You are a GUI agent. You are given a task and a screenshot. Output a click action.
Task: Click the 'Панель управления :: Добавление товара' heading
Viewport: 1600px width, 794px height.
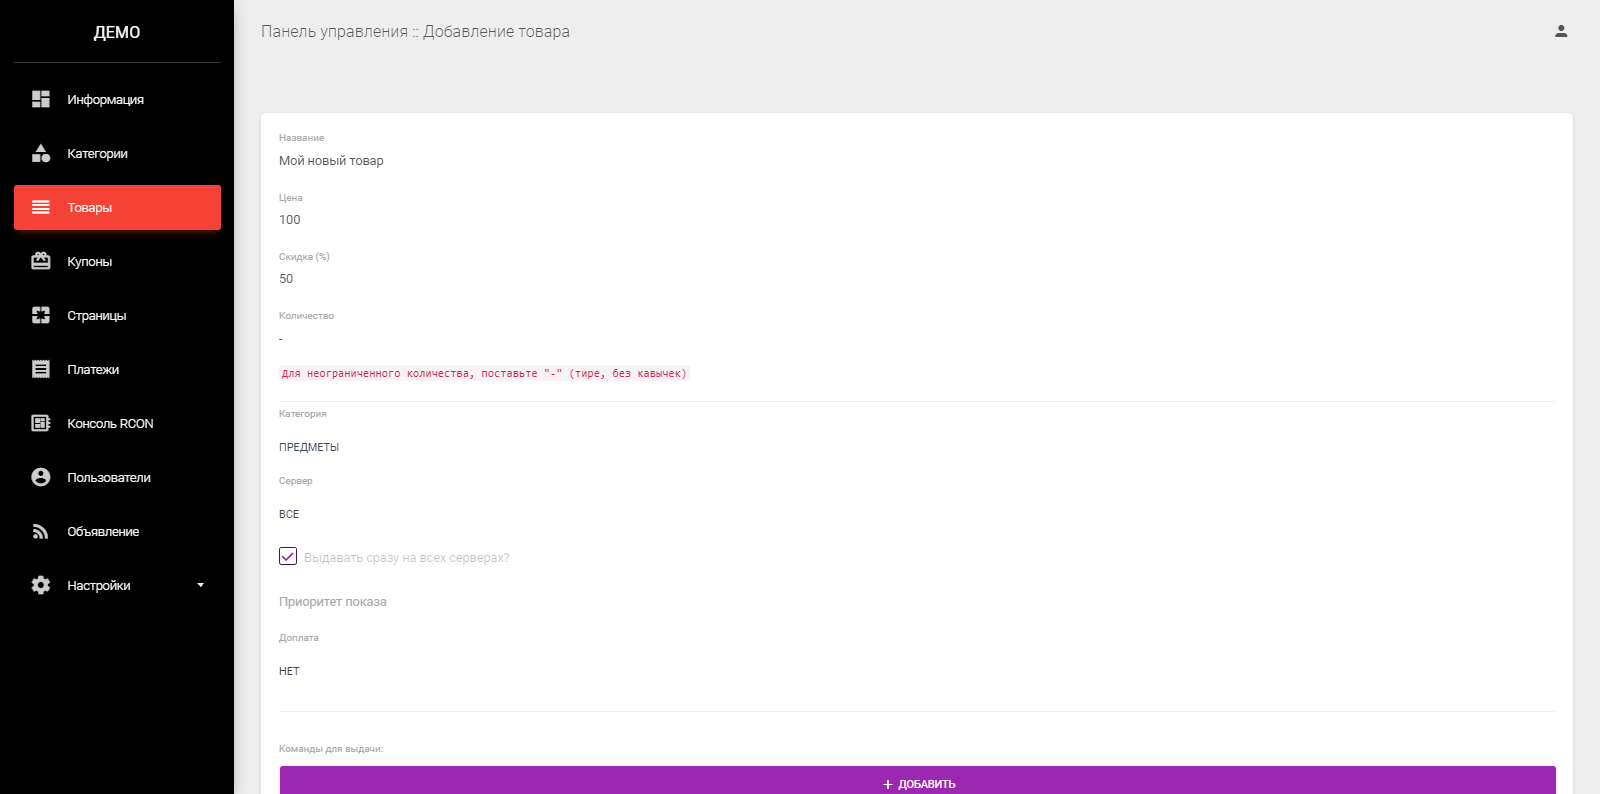[x=415, y=31]
